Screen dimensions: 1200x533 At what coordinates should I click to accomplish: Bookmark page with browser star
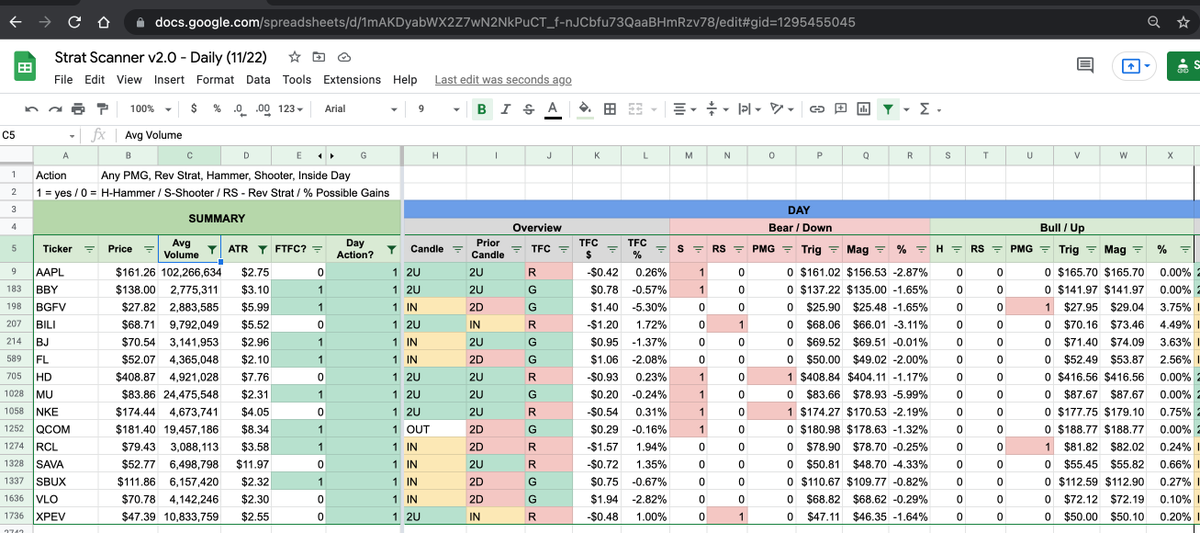tap(1183, 22)
